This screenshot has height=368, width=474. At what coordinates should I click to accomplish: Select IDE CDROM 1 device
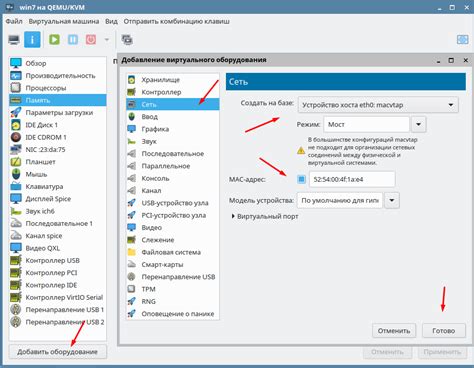click(58, 137)
